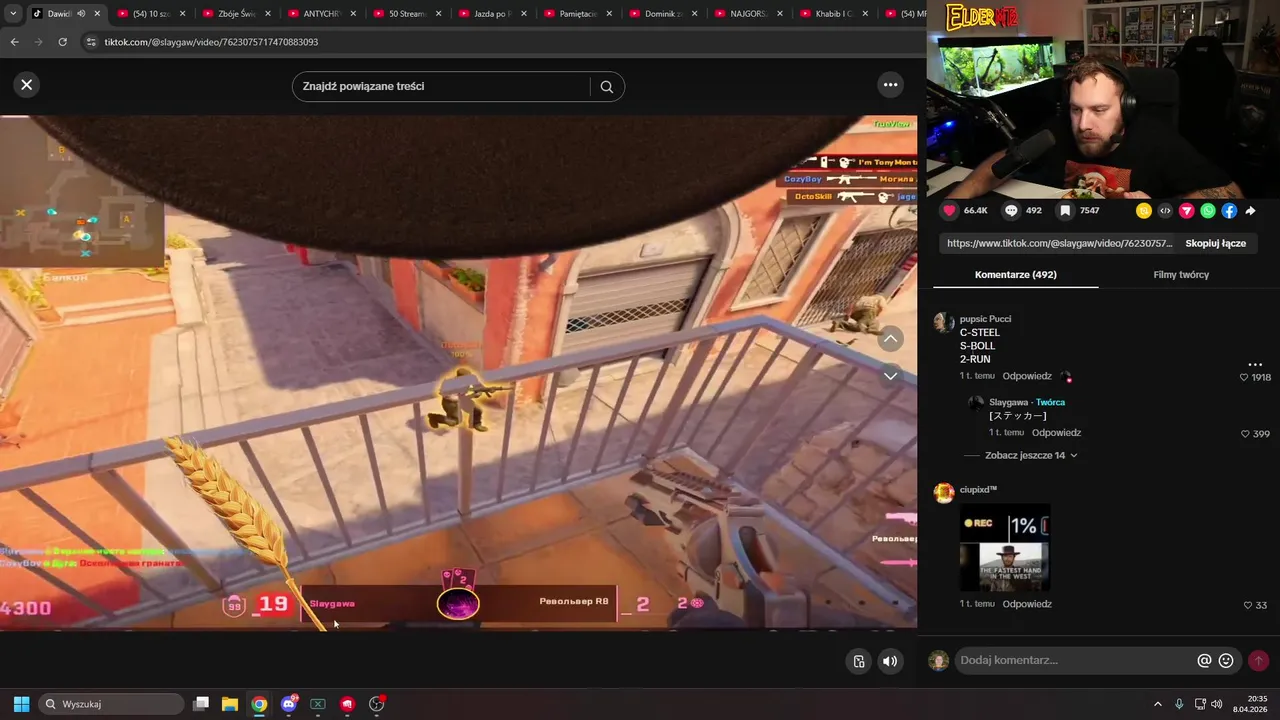Share the video to Facebook
Image resolution: width=1280 pixels, height=720 pixels.
pyautogui.click(x=1229, y=211)
